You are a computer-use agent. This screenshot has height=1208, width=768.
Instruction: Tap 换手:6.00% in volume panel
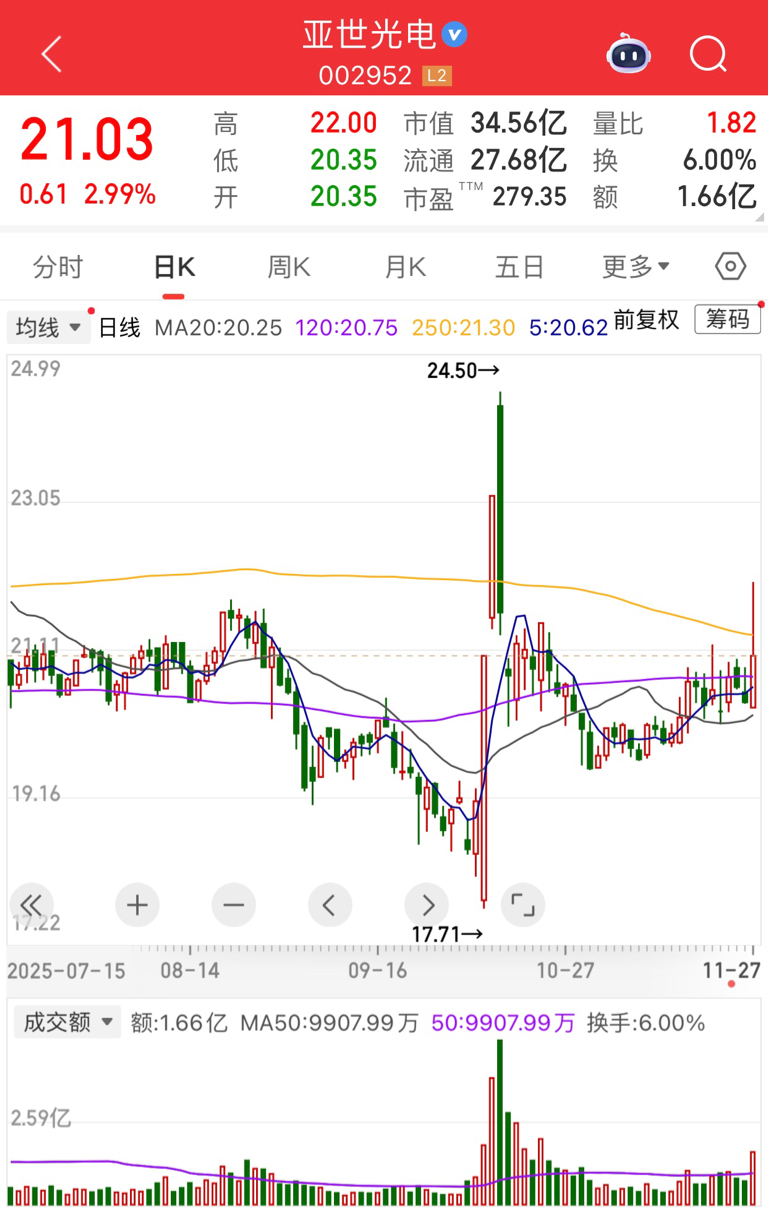click(646, 1023)
